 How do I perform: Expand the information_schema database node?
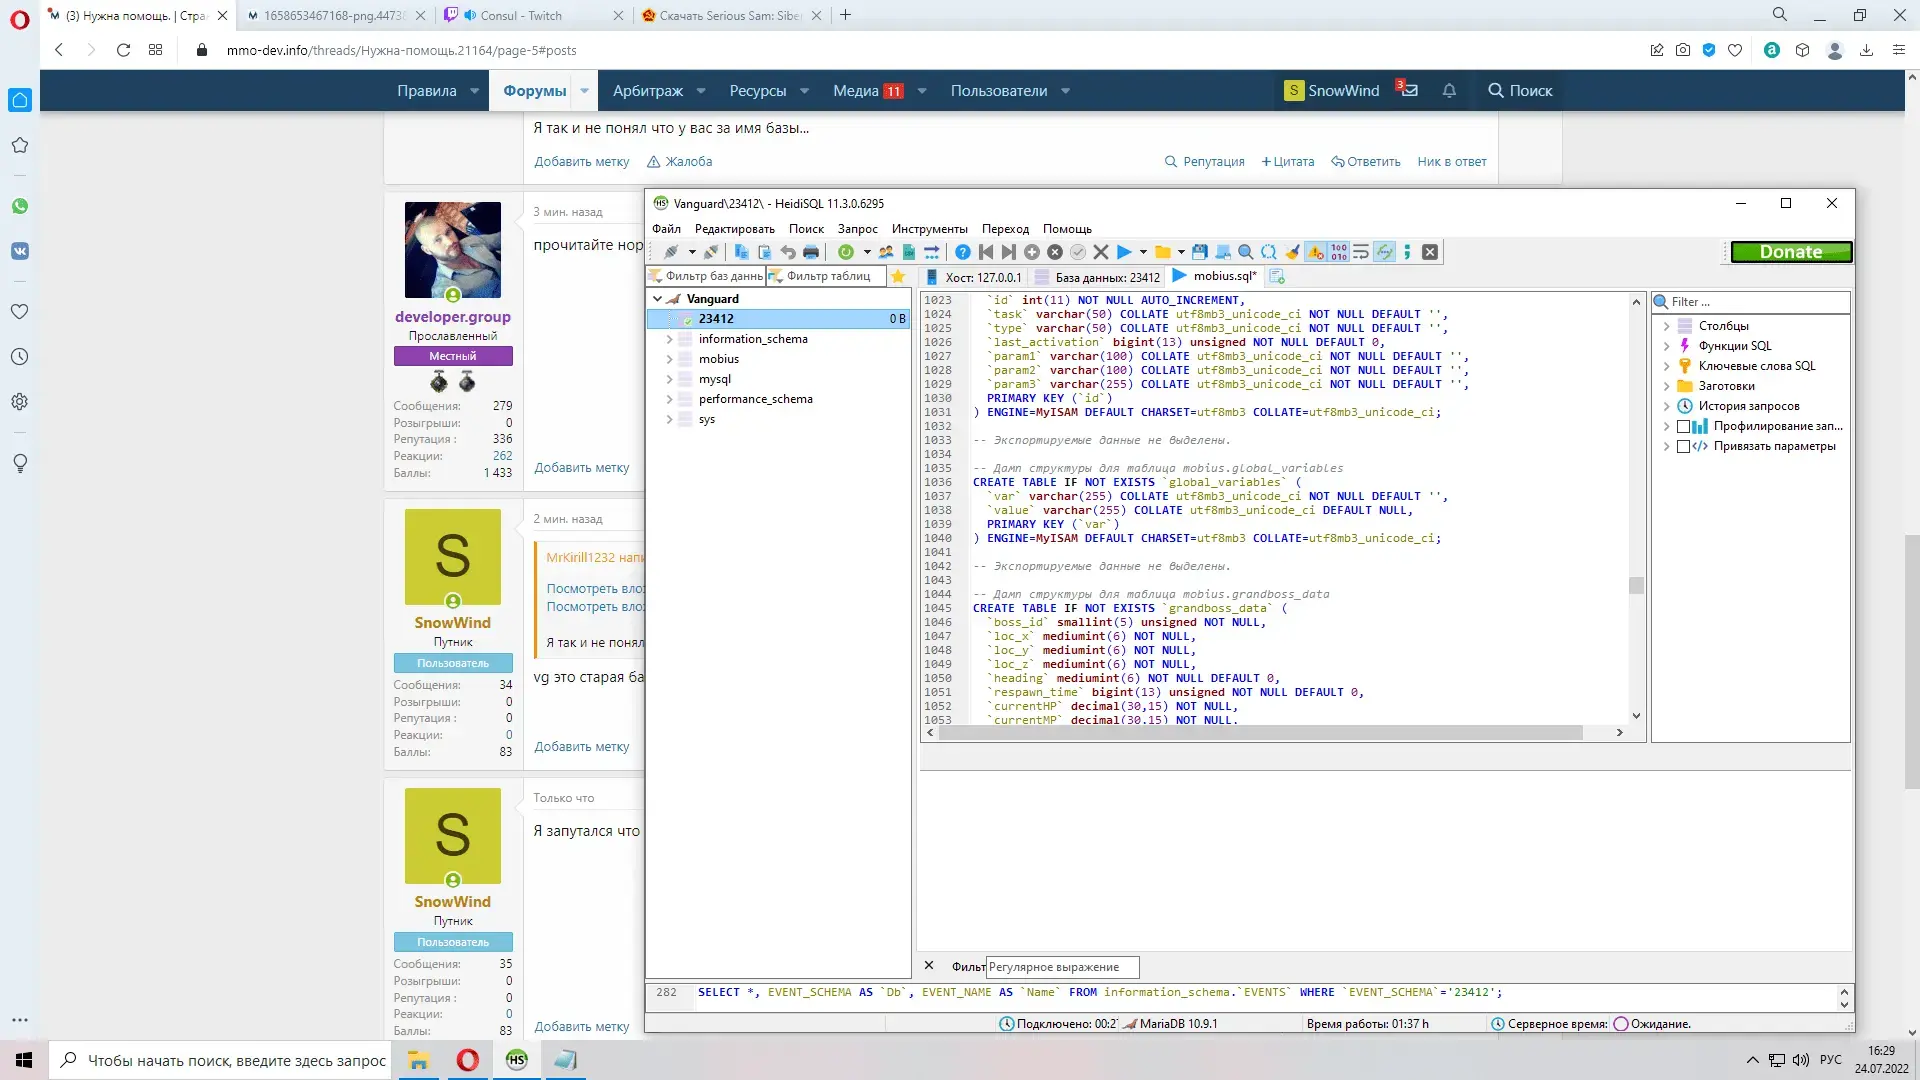click(669, 339)
